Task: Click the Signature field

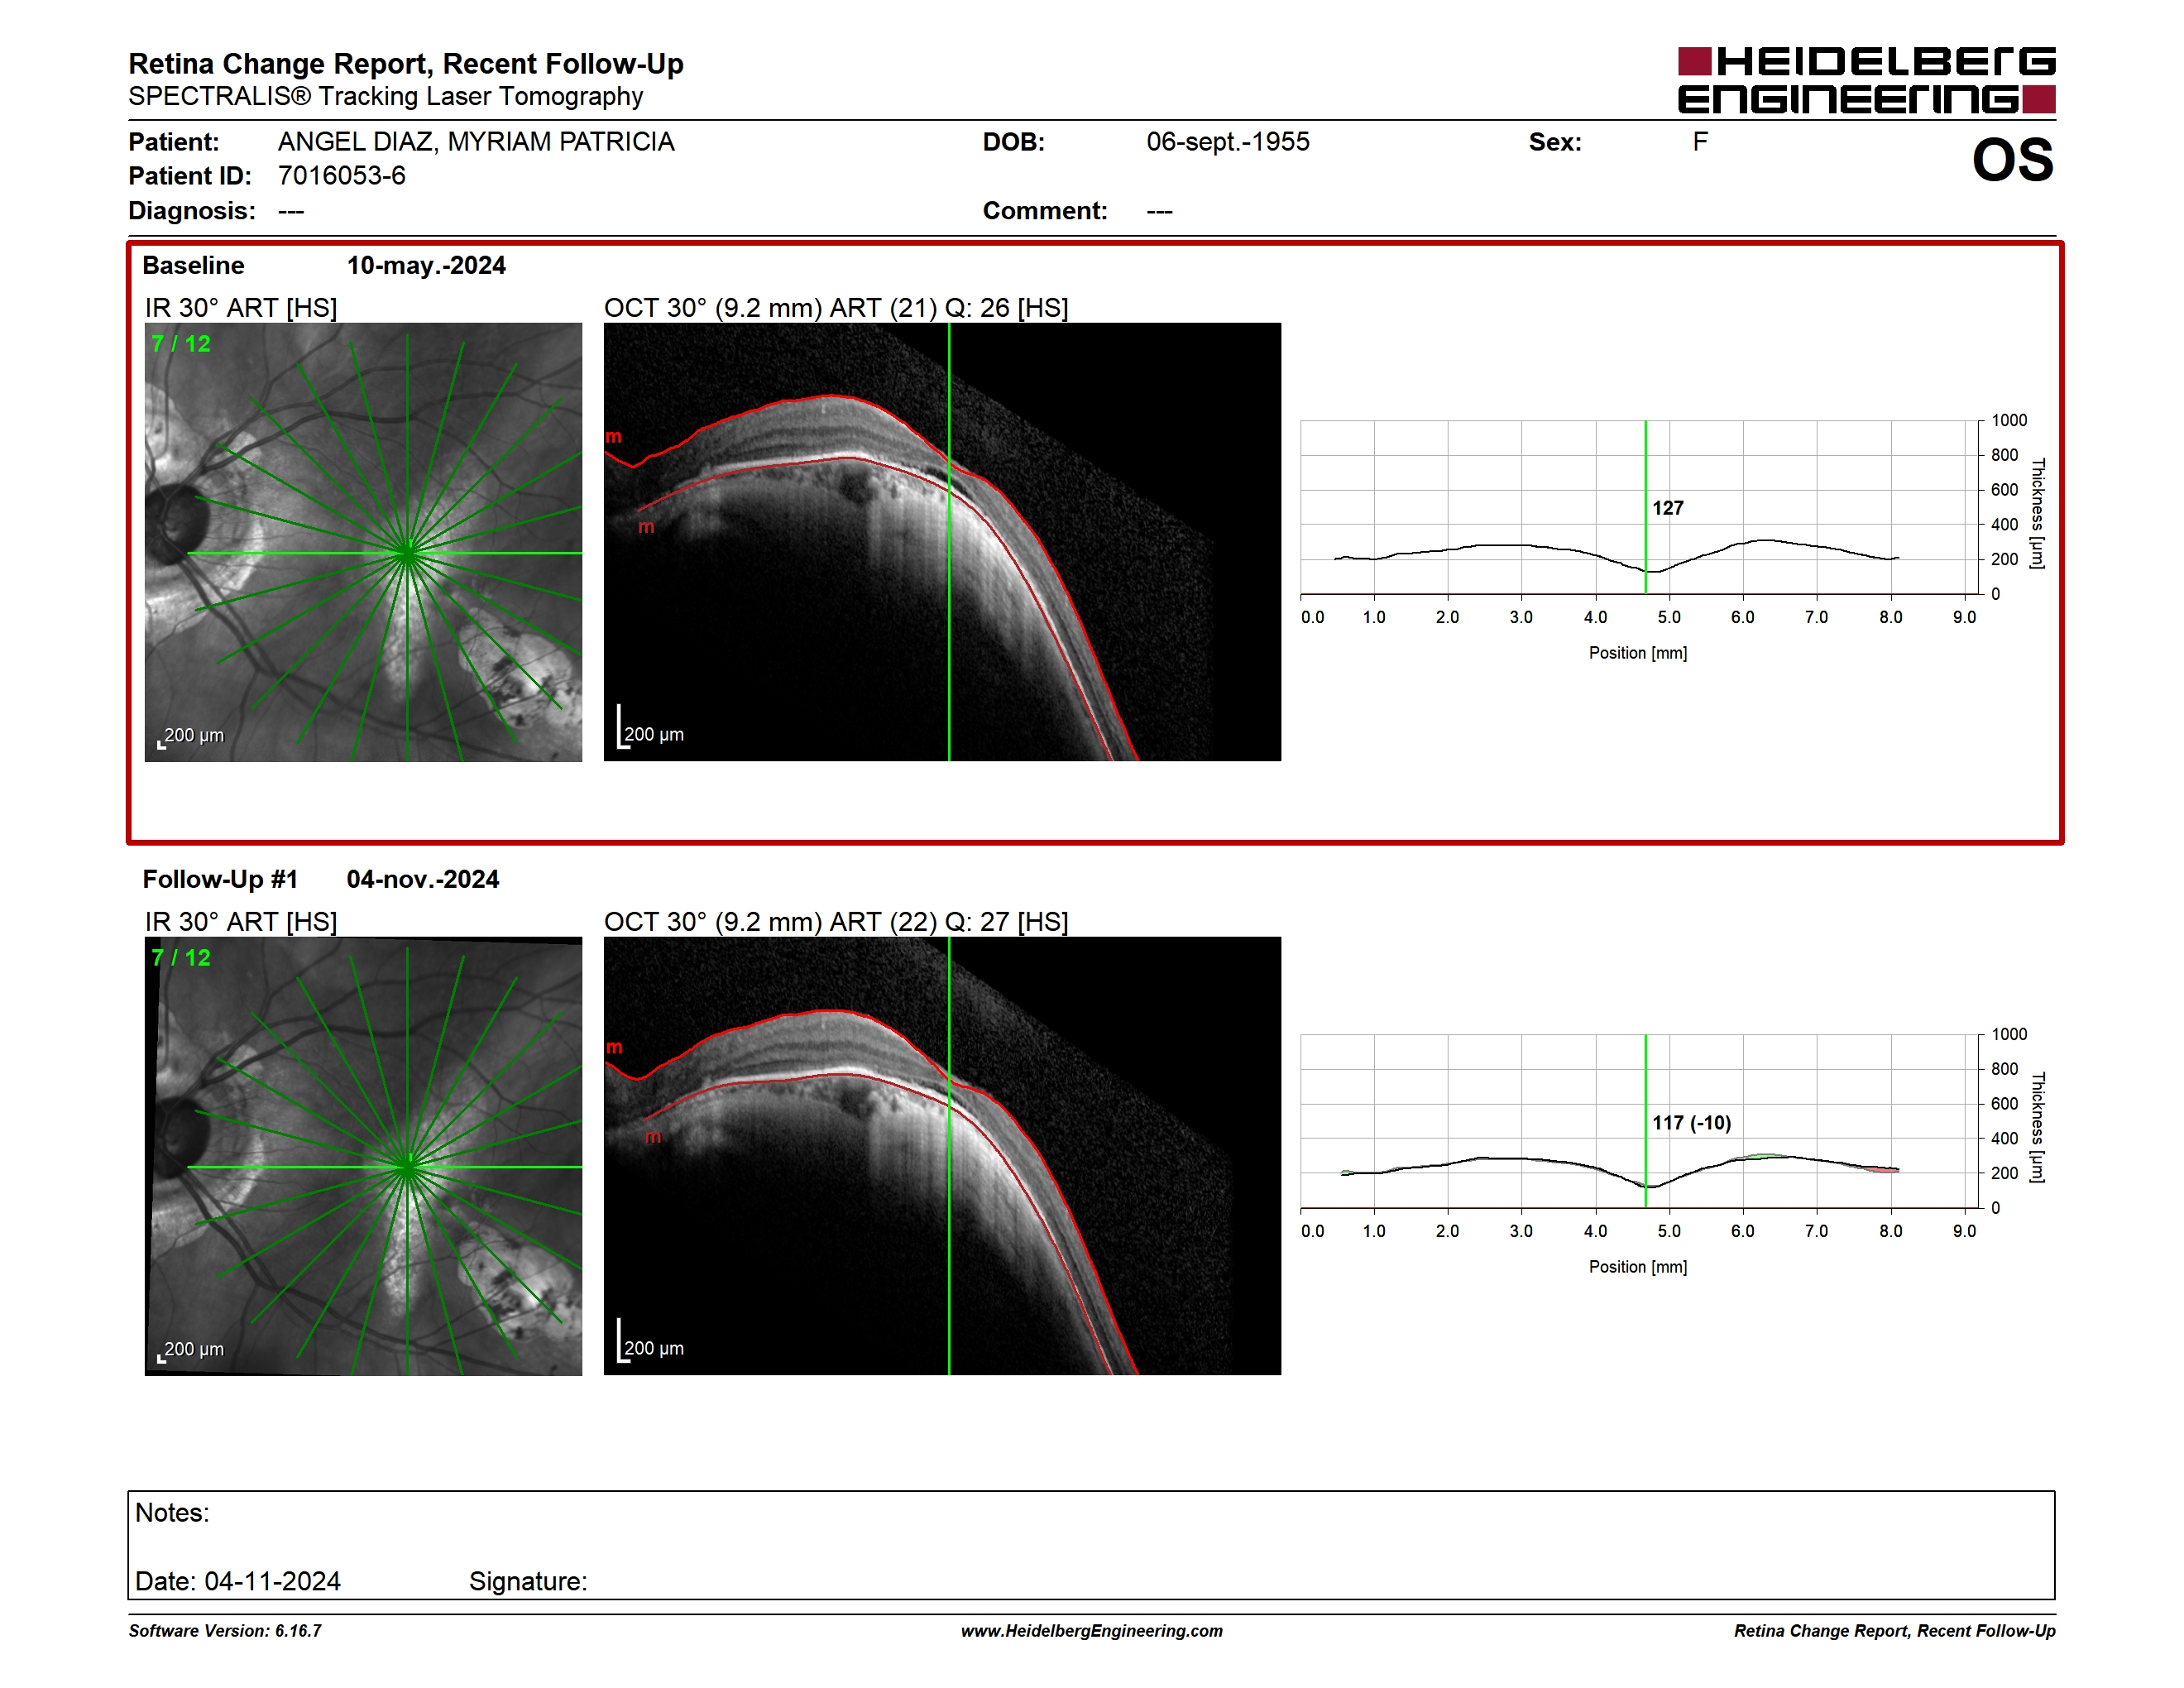Action: (528, 1581)
